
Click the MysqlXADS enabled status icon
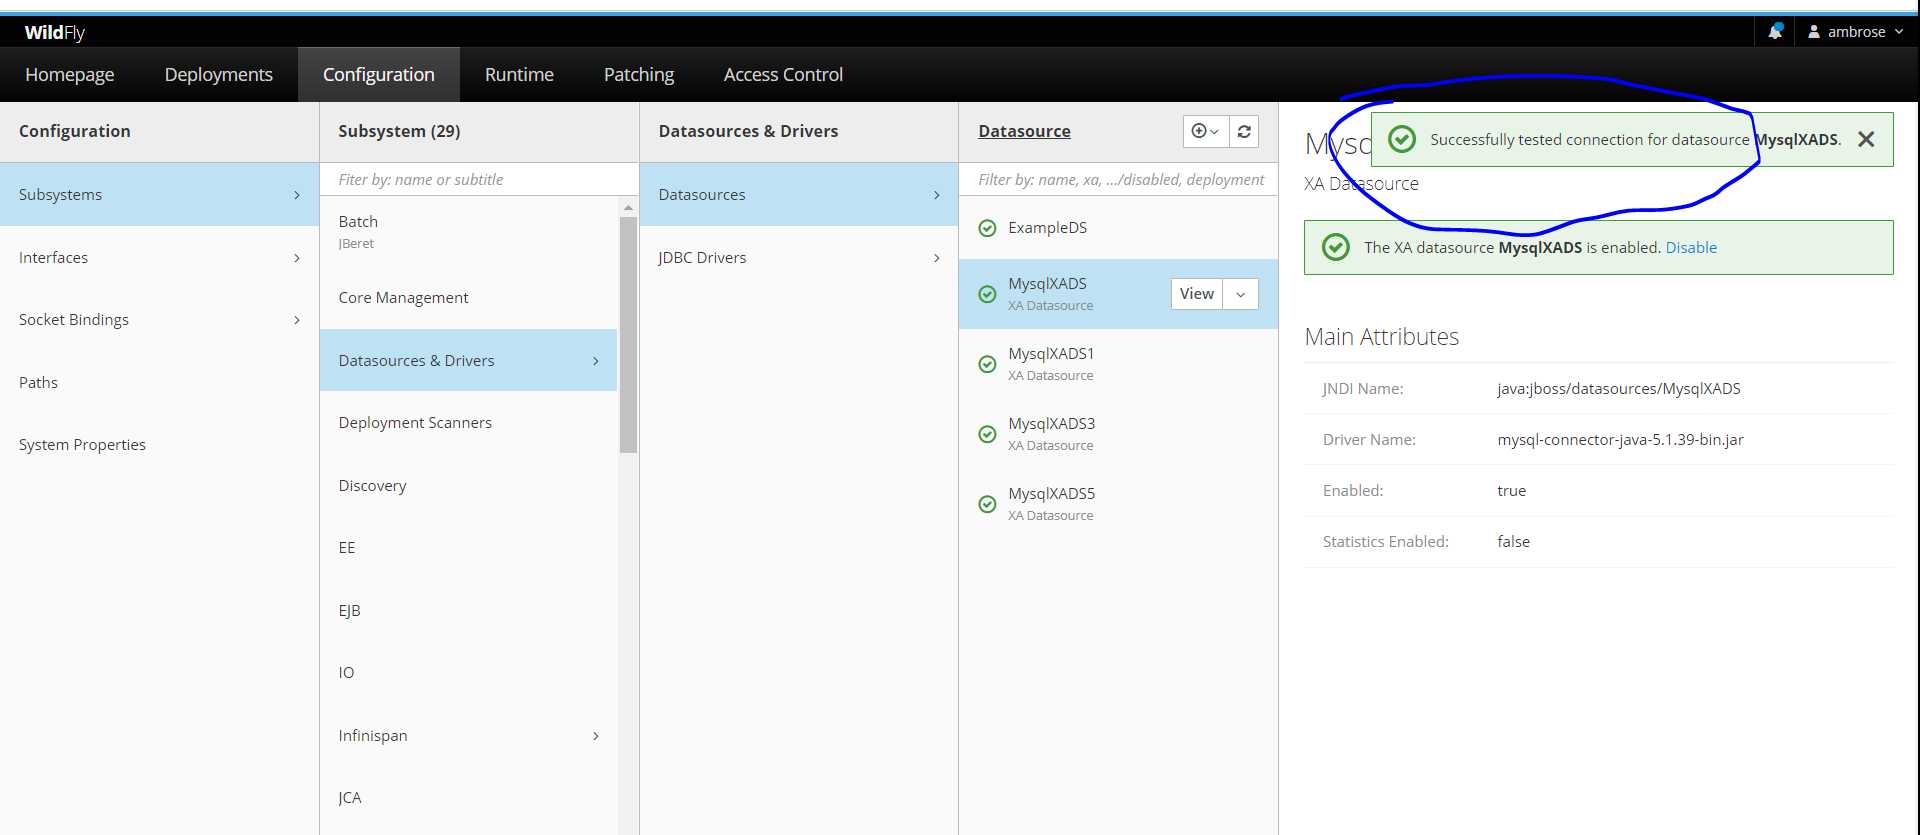coord(987,294)
